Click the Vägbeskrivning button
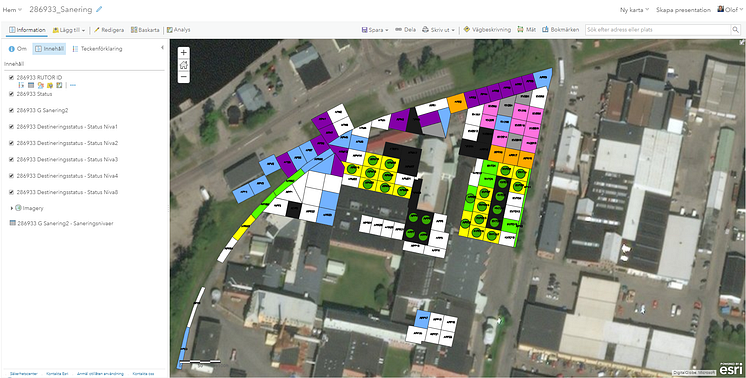The width and height of the screenshot is (746, 378). coord(487,29)
